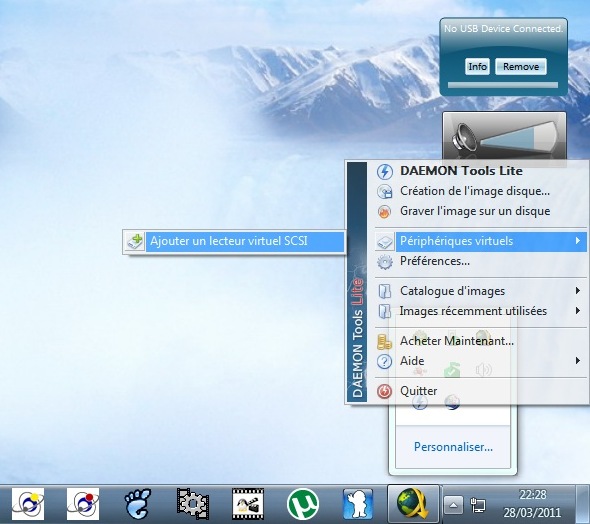This screenshot has height=524, width=590.
Task: Click the disc image creation icon
Action: [x=385, y=191]
